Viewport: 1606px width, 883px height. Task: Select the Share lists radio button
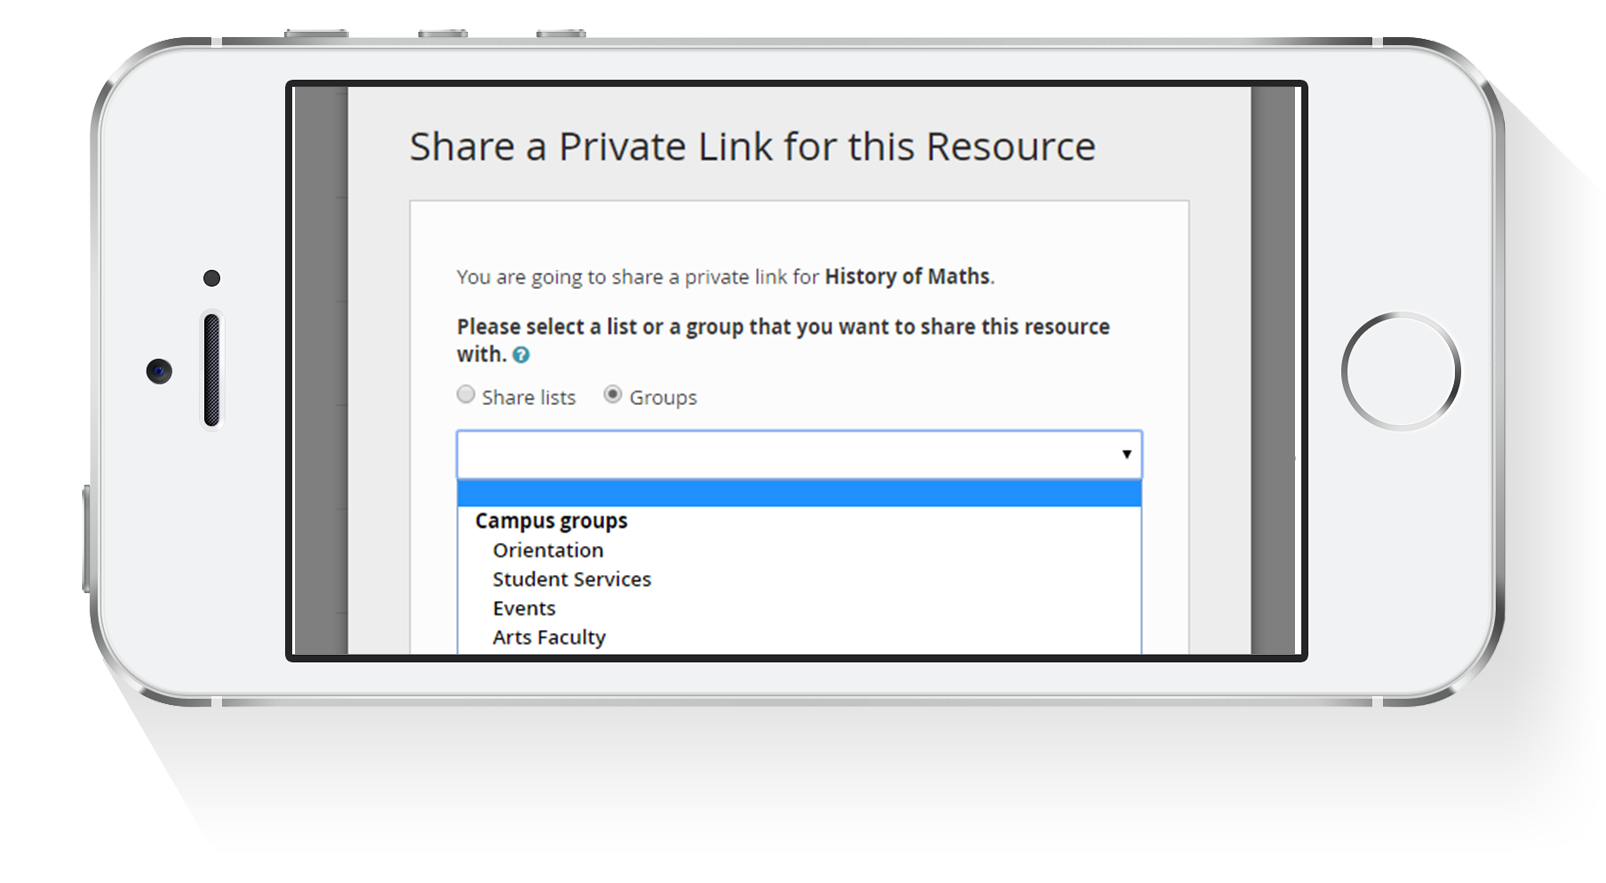(466, 395)
